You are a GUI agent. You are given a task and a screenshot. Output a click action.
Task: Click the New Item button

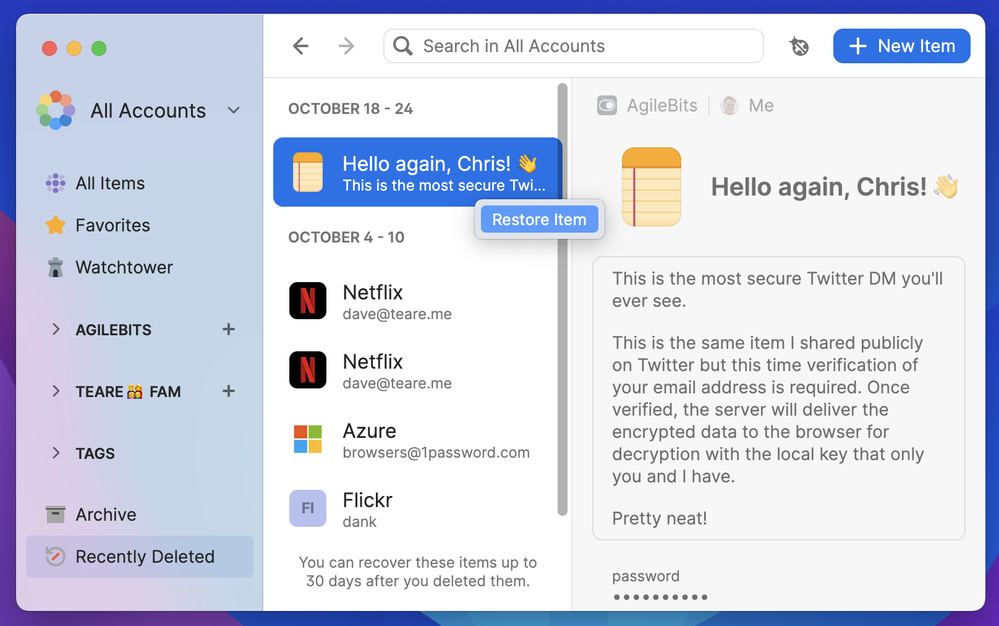[901, 46]
